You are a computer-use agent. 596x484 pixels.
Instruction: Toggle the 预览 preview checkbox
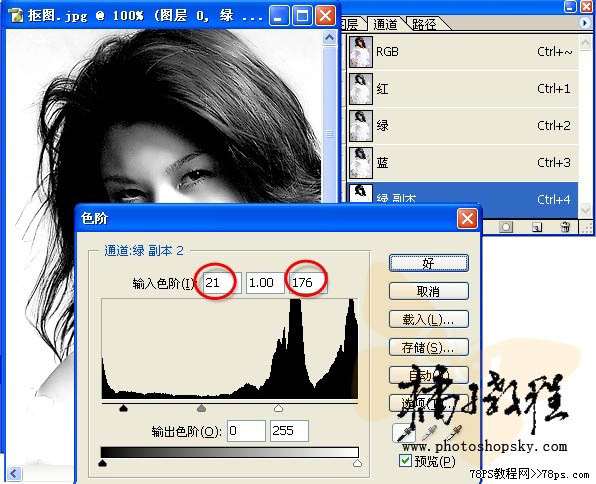pyautogui.click(x=405, y=461)
